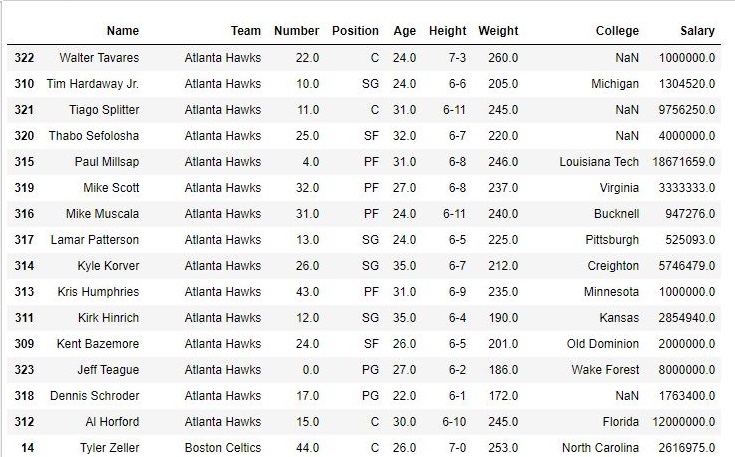Click the Position column header
This screenshot has height=457, width=735.
(355, 31)
